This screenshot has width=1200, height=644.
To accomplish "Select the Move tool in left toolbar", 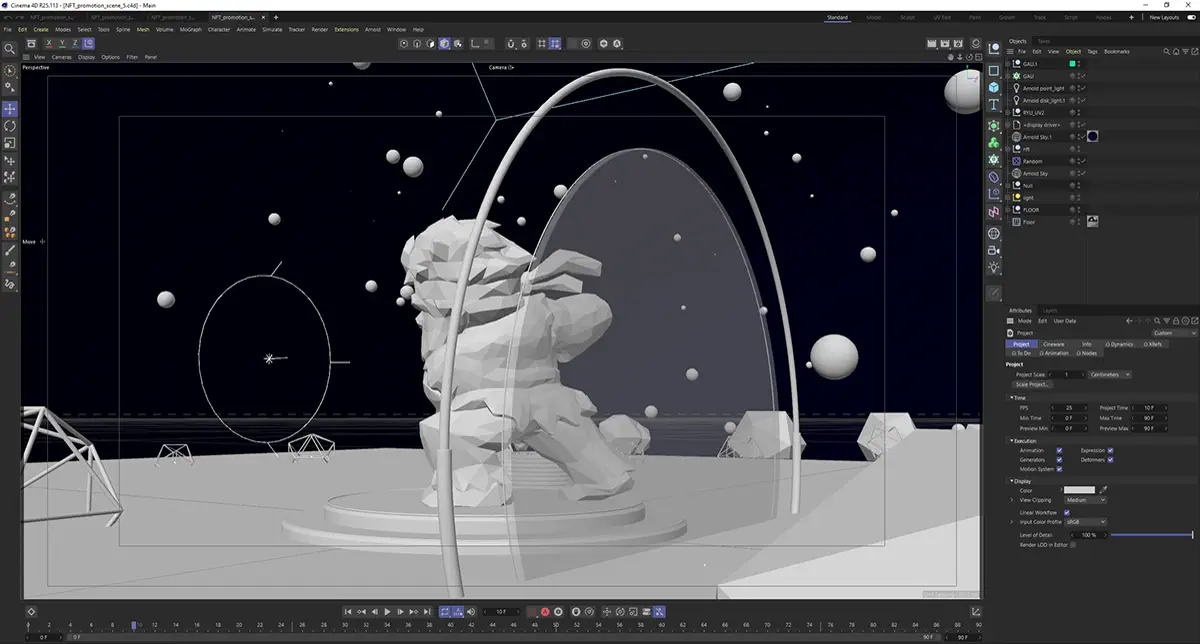I will [10, 108].
